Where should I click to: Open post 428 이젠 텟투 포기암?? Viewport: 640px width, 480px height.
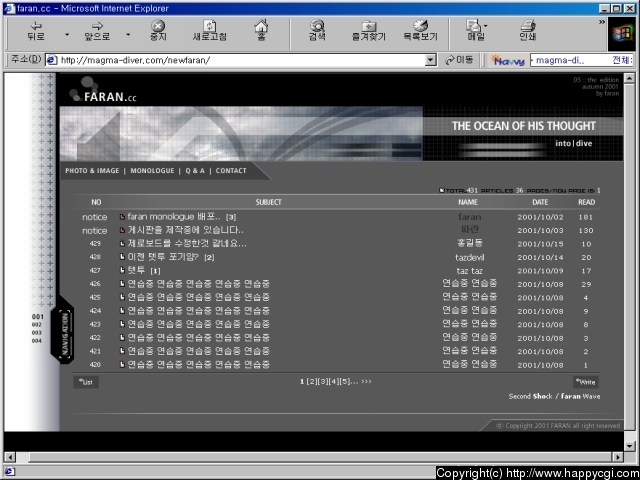coord(163,257)
